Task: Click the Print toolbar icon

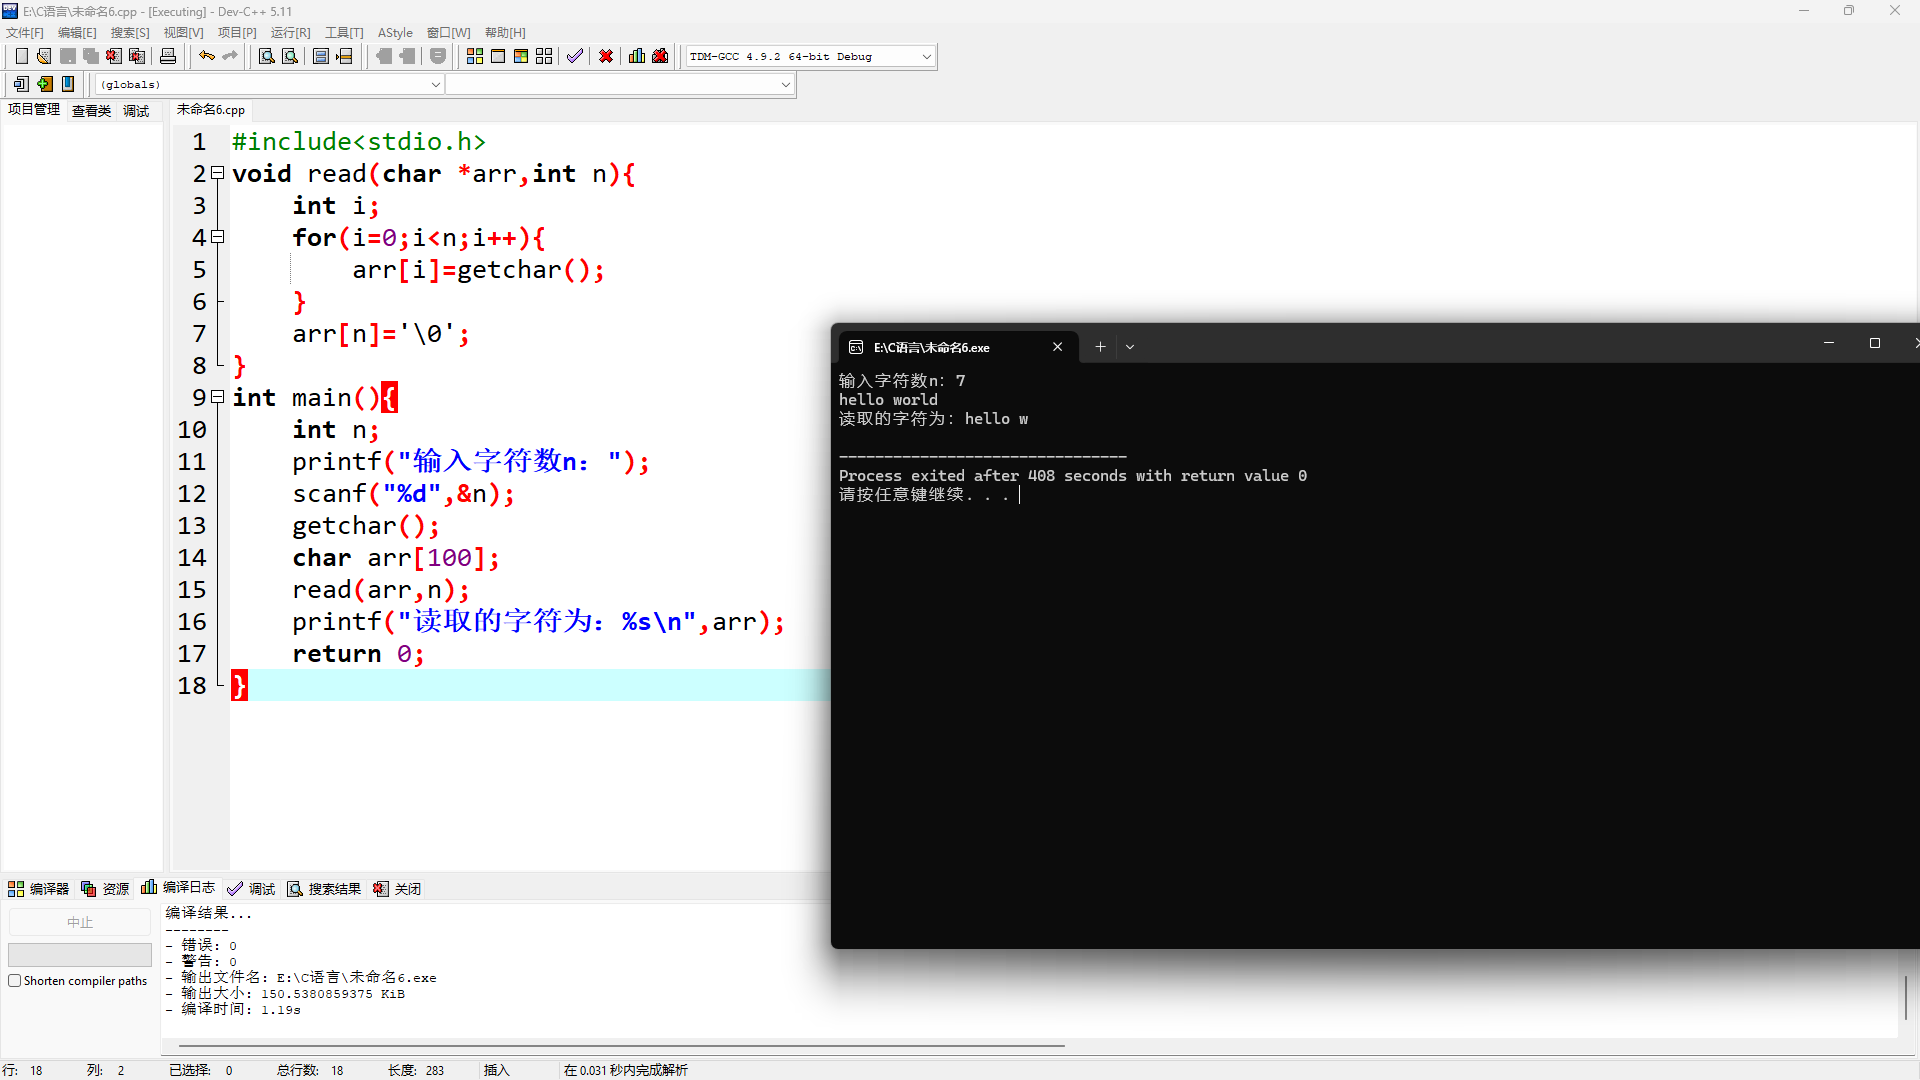Action: point(168,56)
